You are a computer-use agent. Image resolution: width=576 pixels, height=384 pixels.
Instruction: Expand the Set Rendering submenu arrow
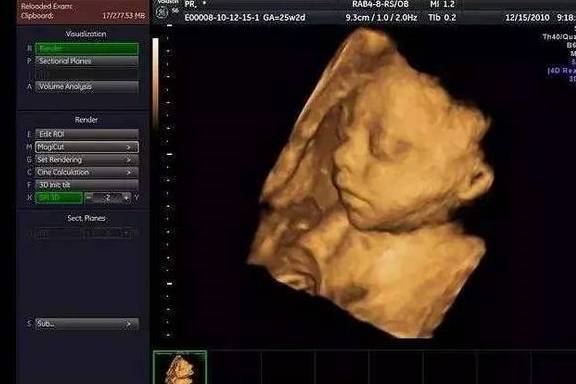point(129,160)
